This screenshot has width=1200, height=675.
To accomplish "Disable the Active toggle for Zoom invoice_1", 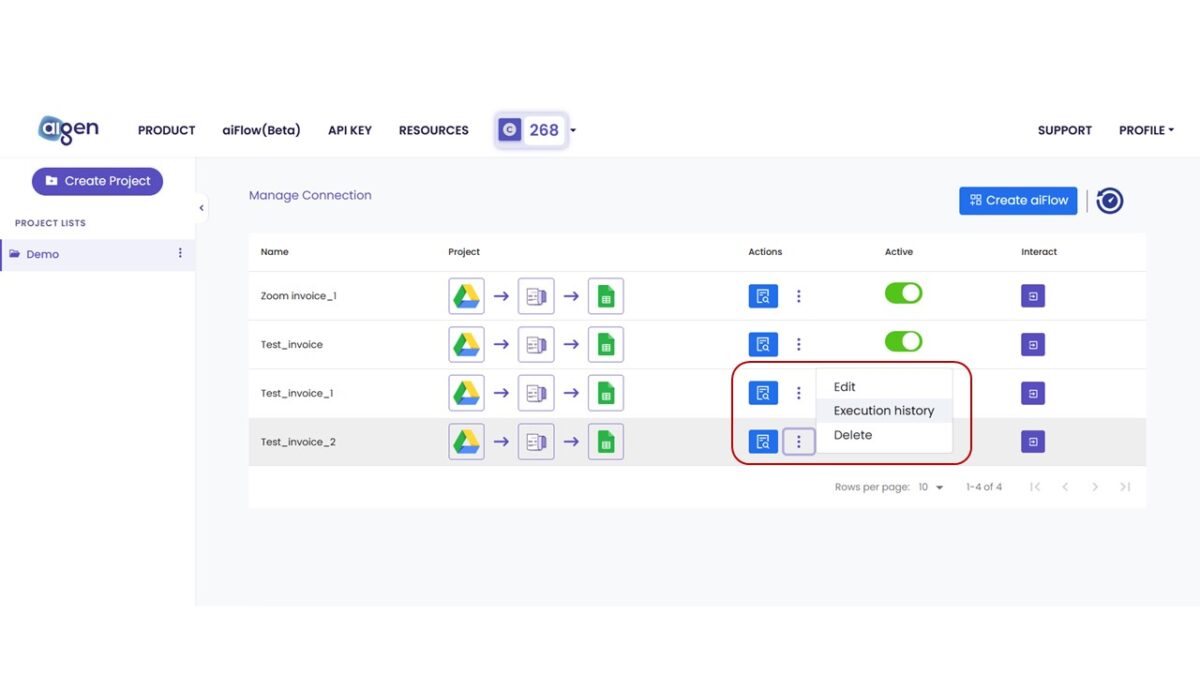I will click(903, 293).
